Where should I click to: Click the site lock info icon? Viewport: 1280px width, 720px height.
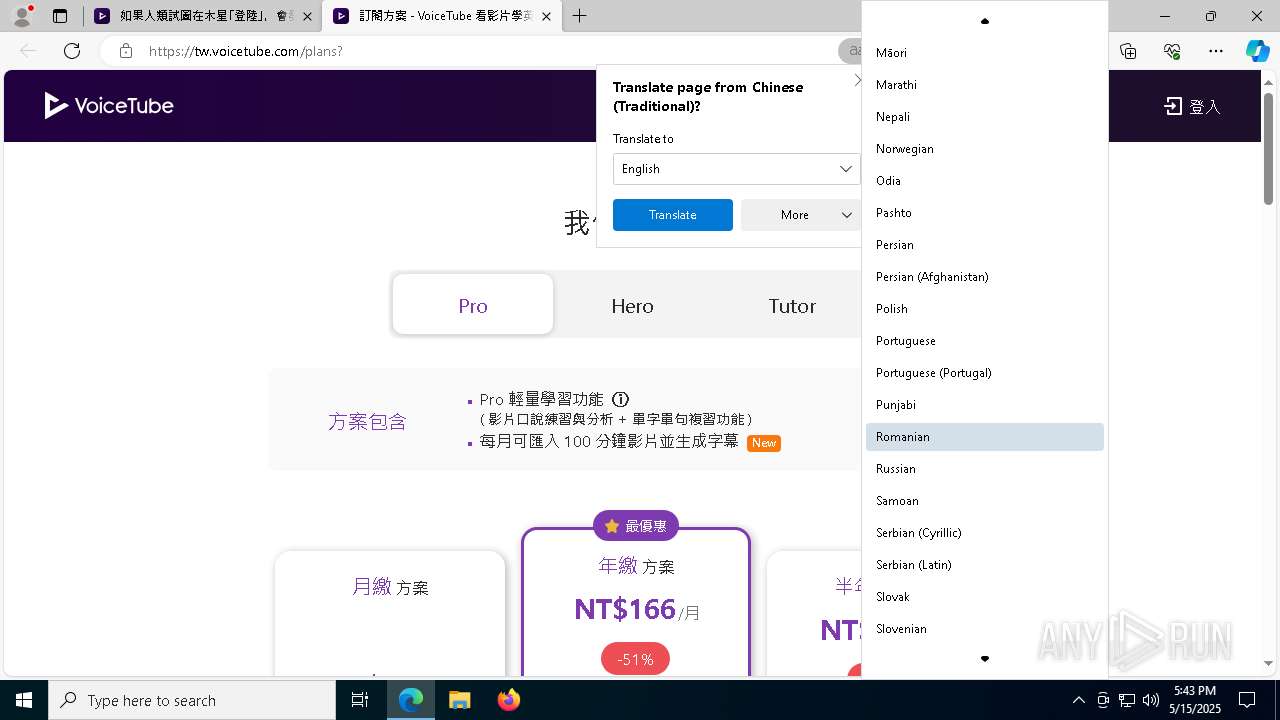126,51
